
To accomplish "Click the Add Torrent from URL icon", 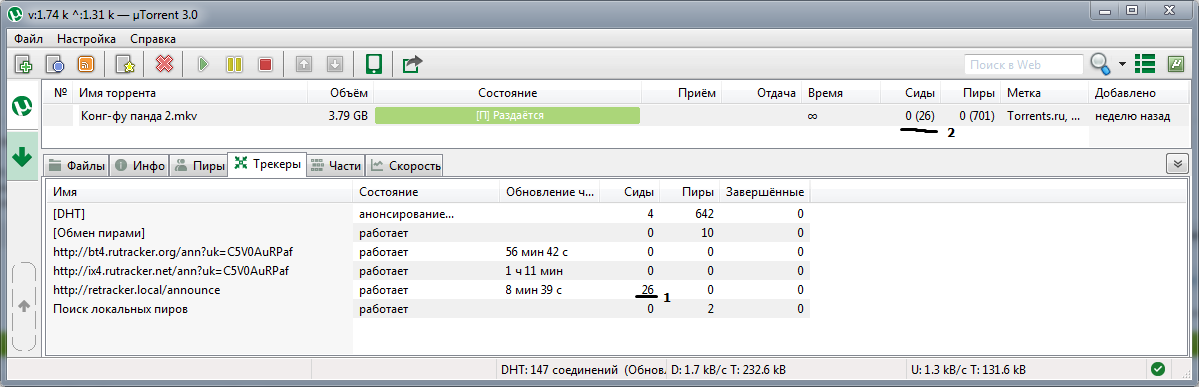I will click(54, 64).
